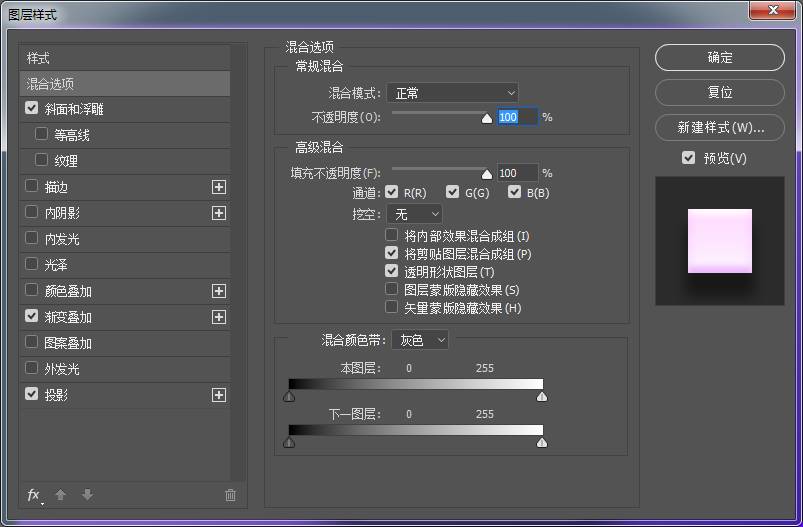
Task: Move effect up with the up arrow
Action: 60,495
